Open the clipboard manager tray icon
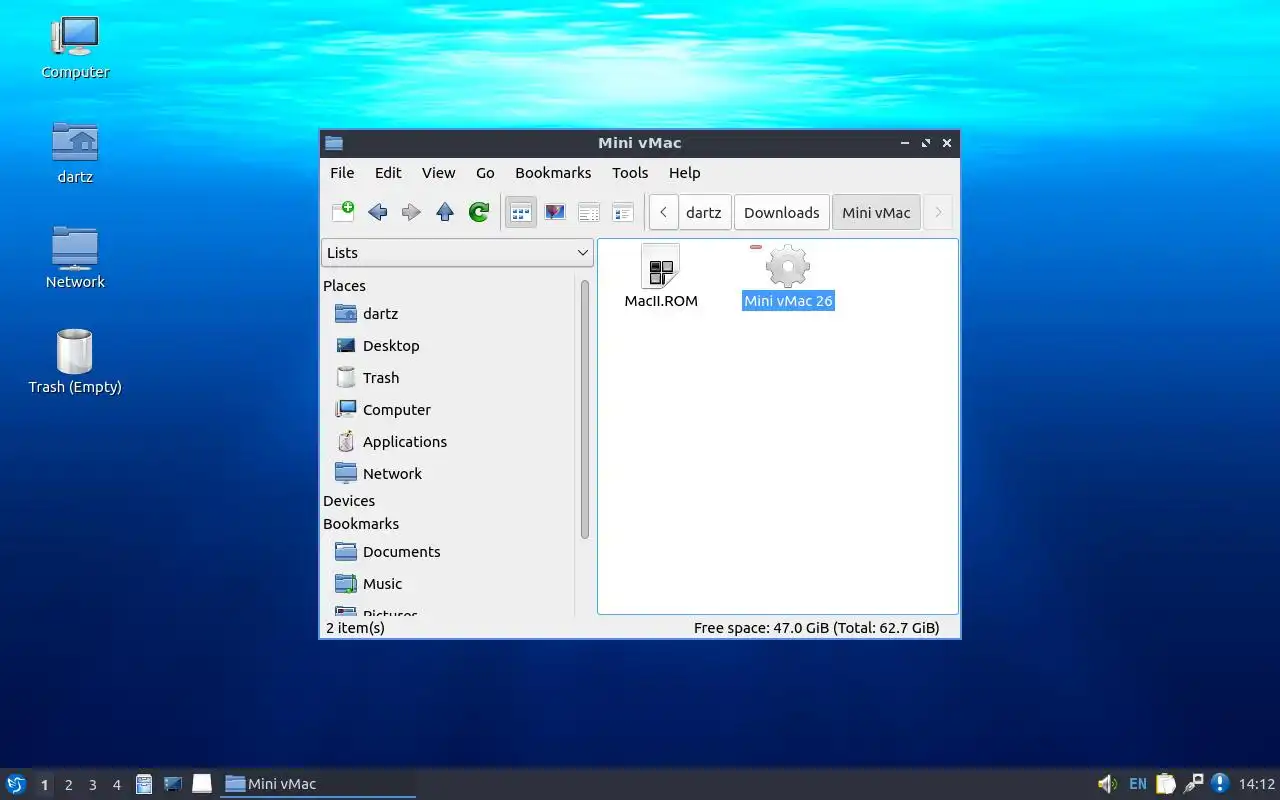Screen dimensions: 1280x800 1166,784
